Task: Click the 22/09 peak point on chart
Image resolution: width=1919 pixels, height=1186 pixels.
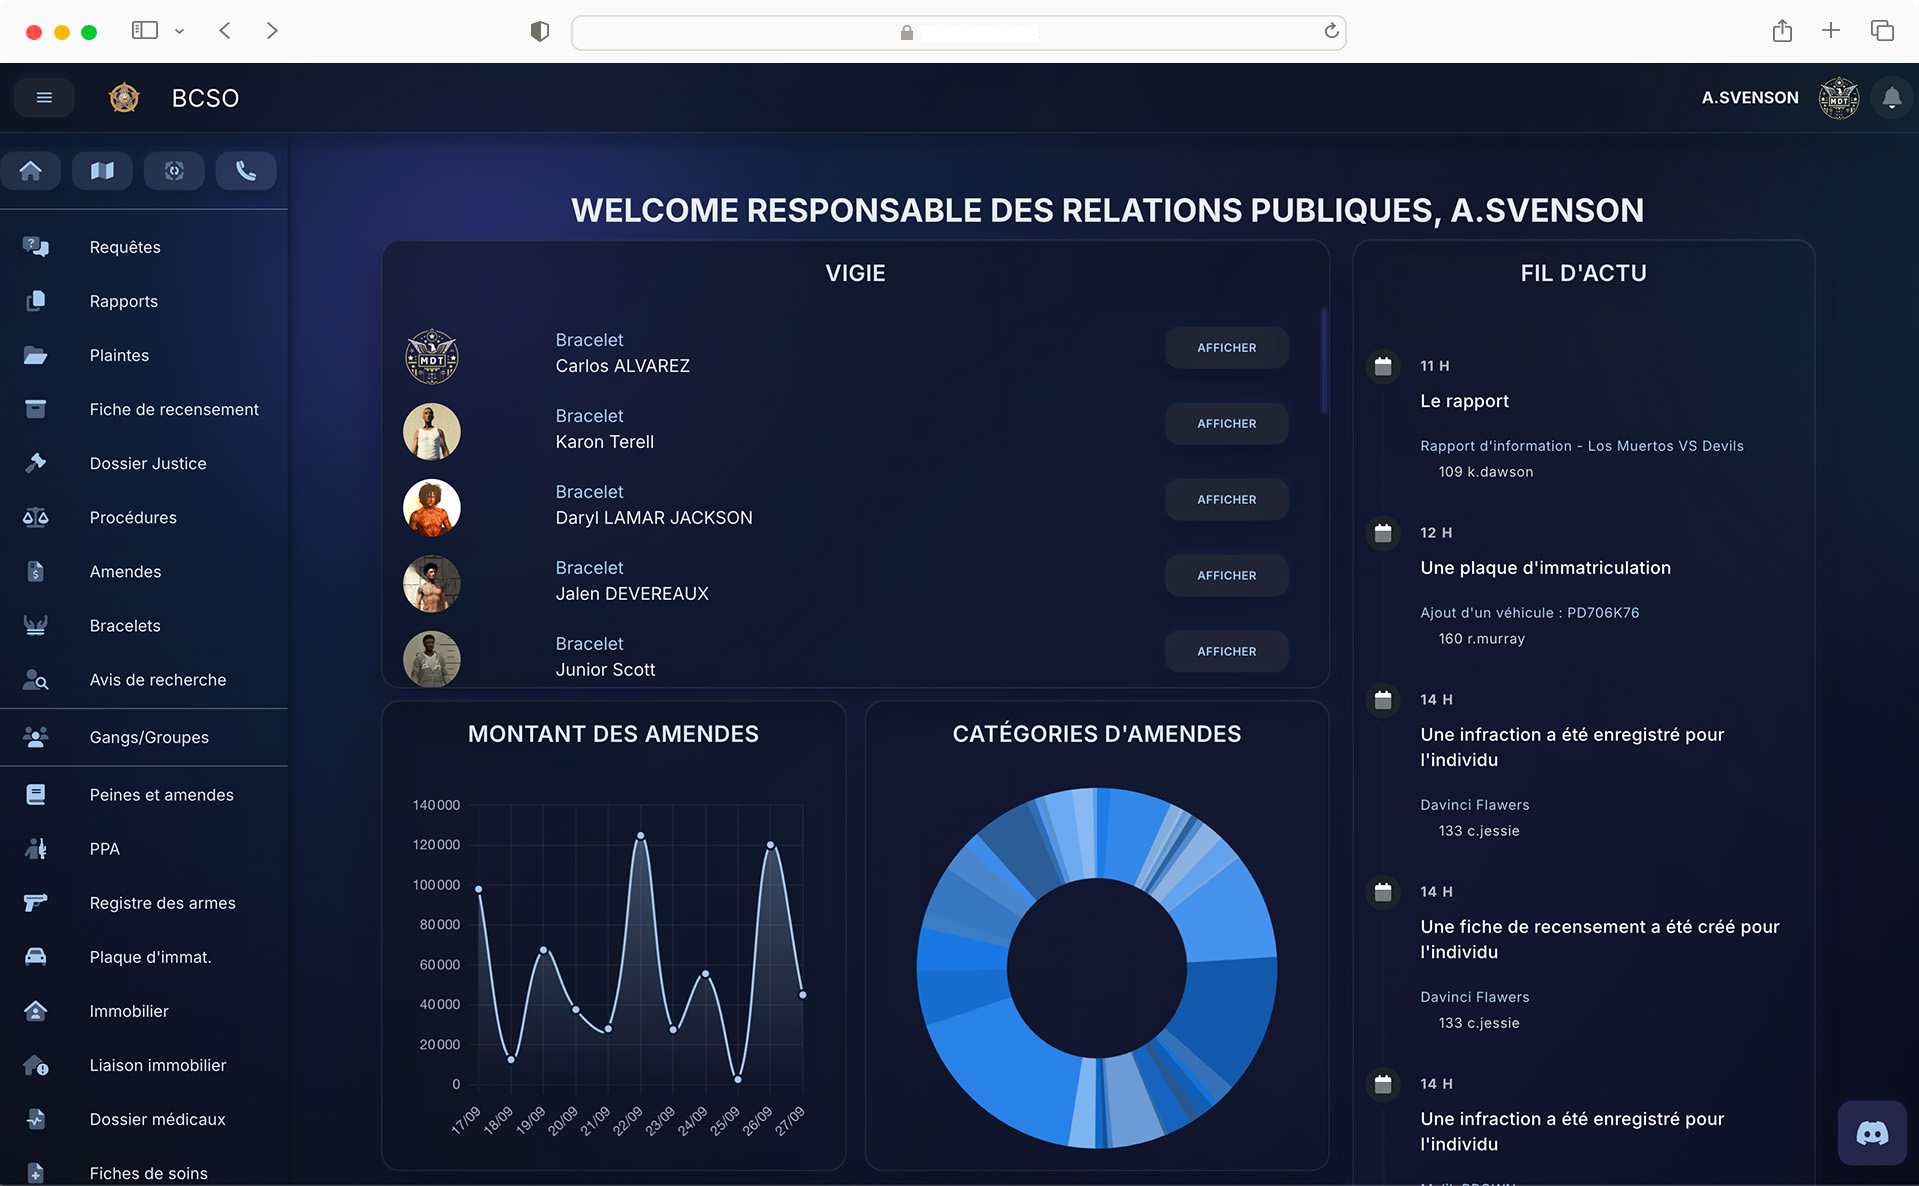Action: point(640,836)
